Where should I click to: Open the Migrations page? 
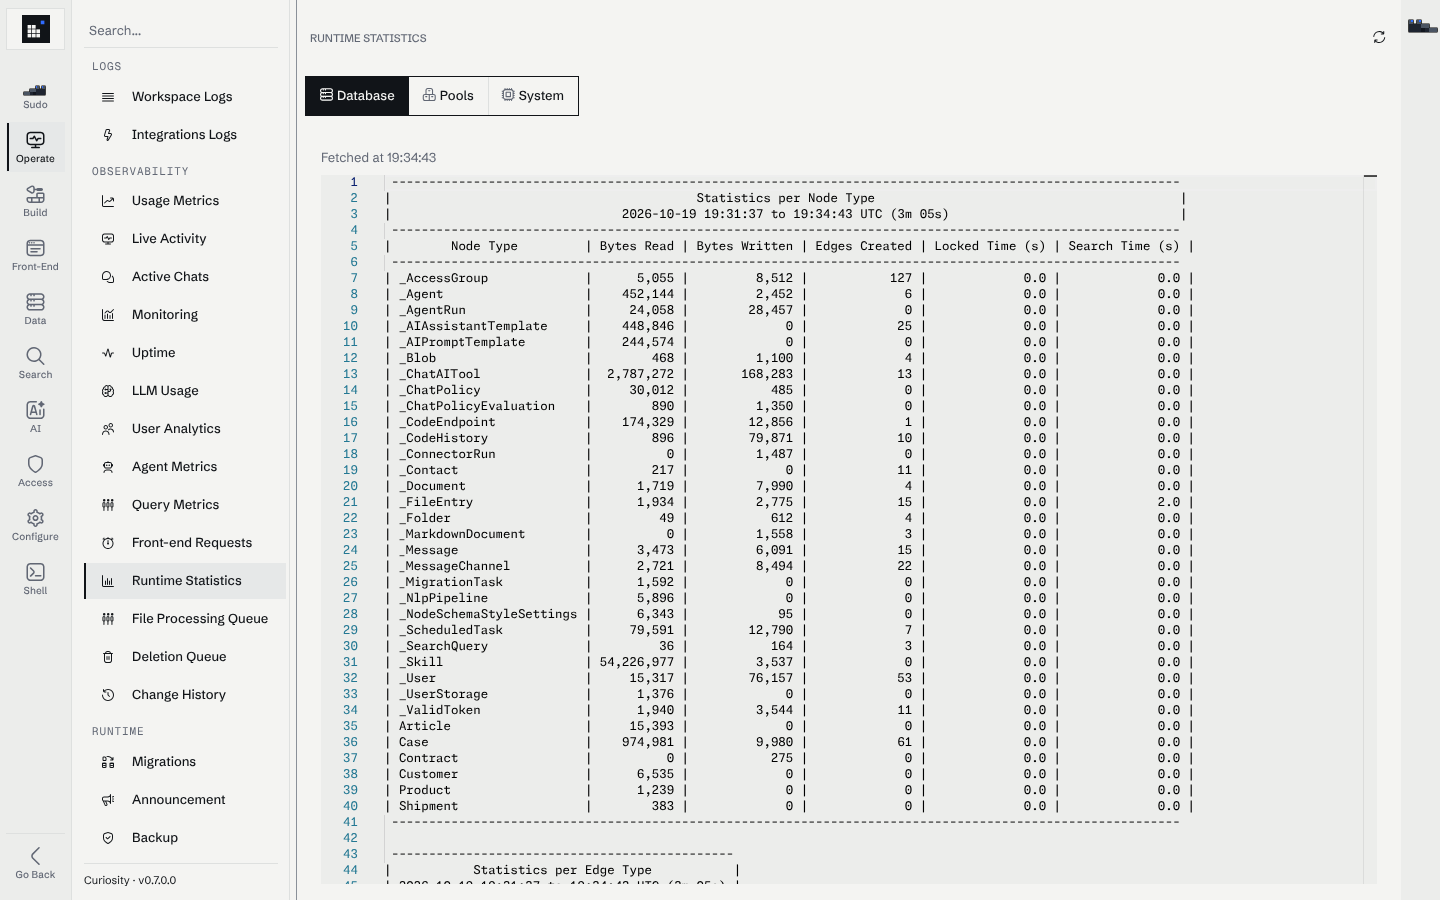pyautogui.click(x=185, y=762)
